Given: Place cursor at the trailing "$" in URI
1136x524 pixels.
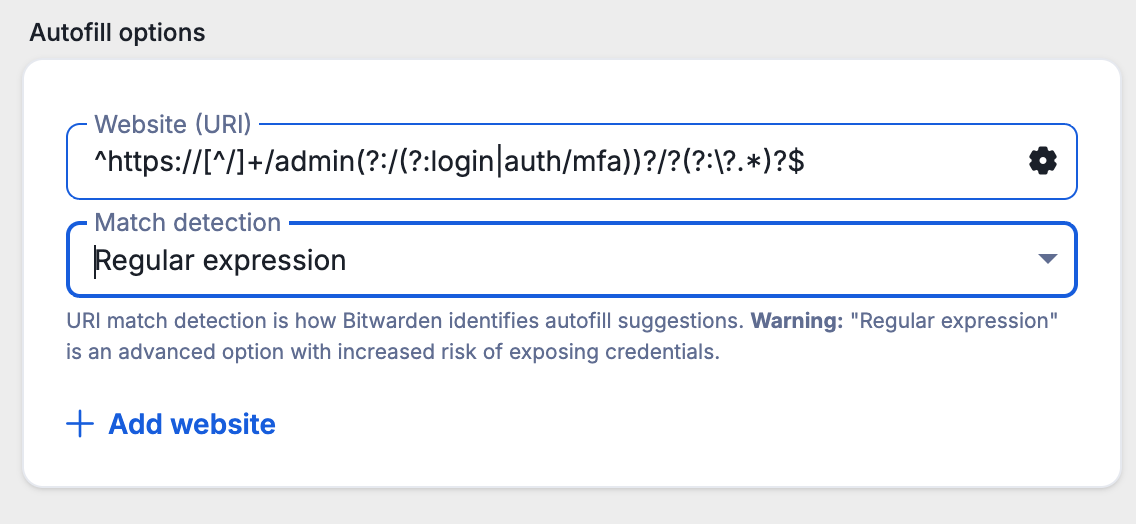Looking at the screenshot, I should [797, 160].
